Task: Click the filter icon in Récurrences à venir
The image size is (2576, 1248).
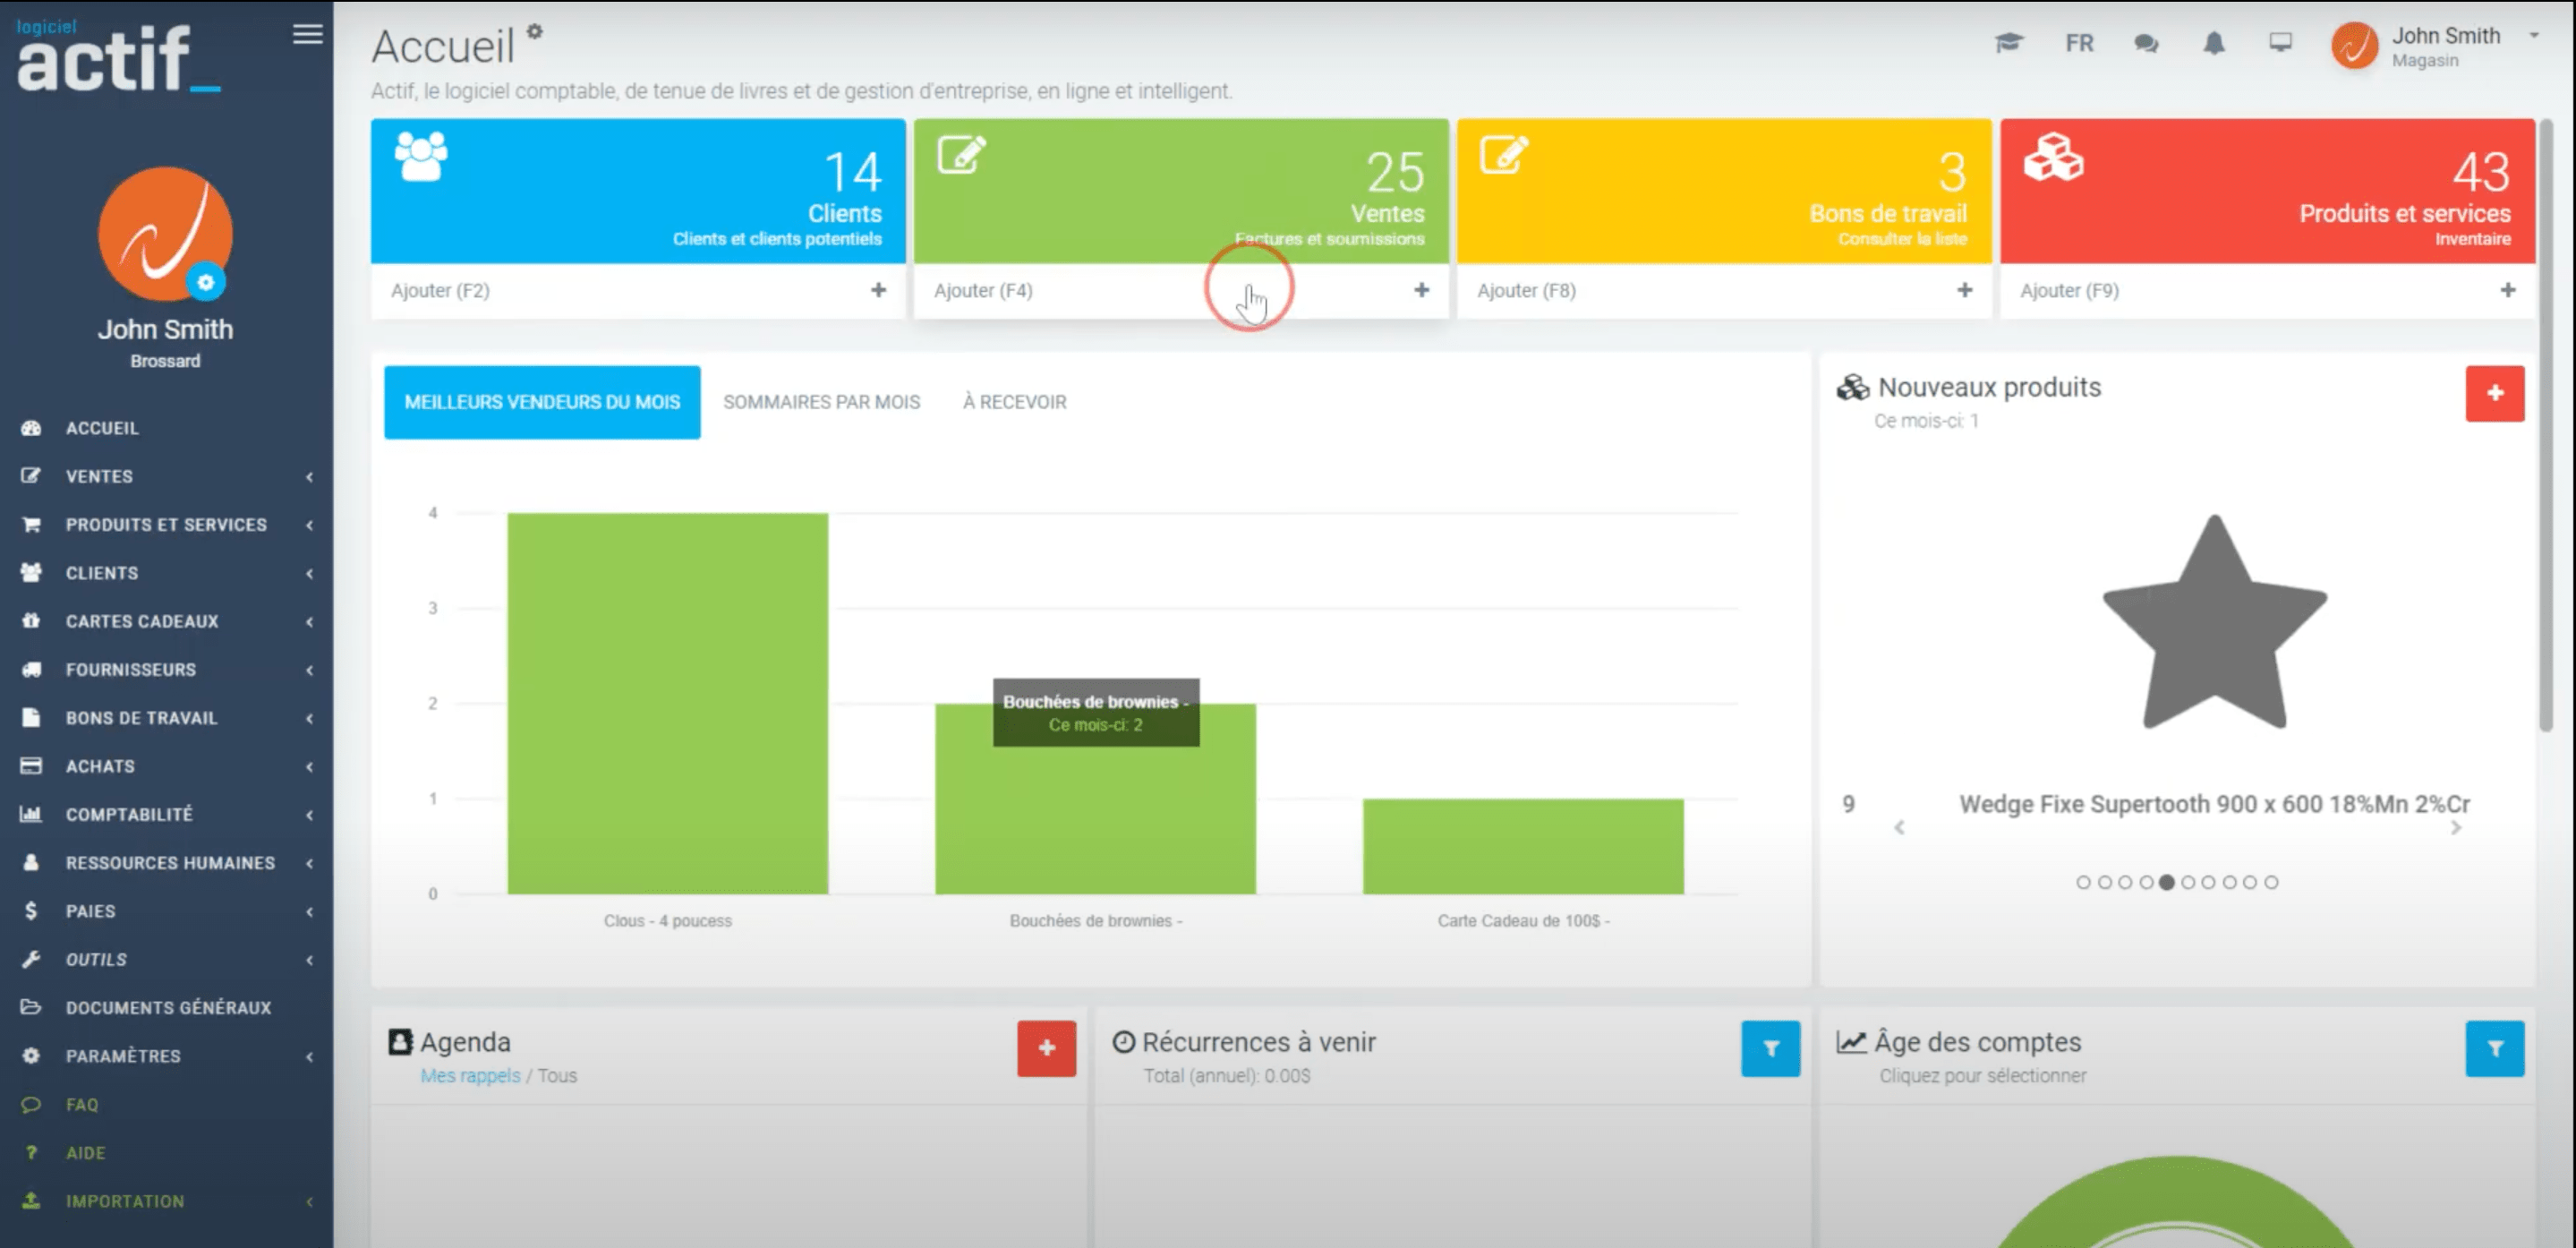Action: 1770,1048
